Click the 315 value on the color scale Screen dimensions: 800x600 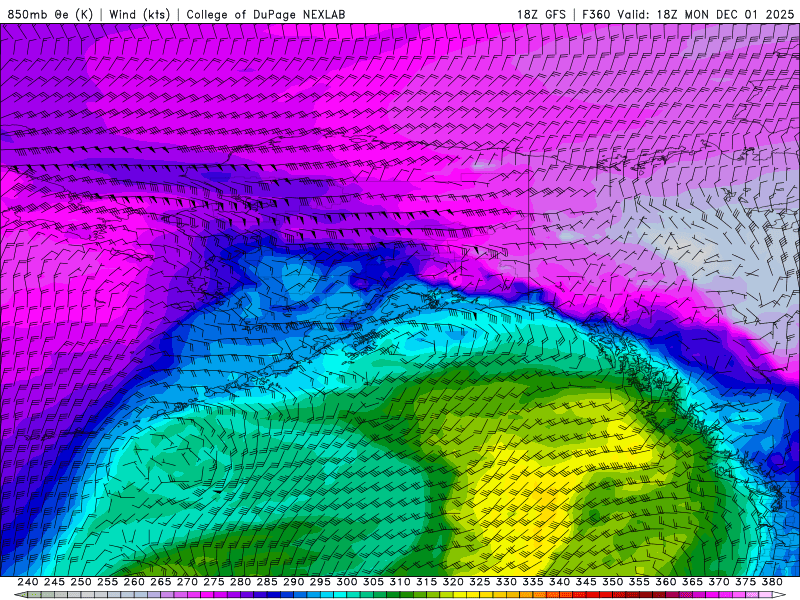click(x=427, y=582)
